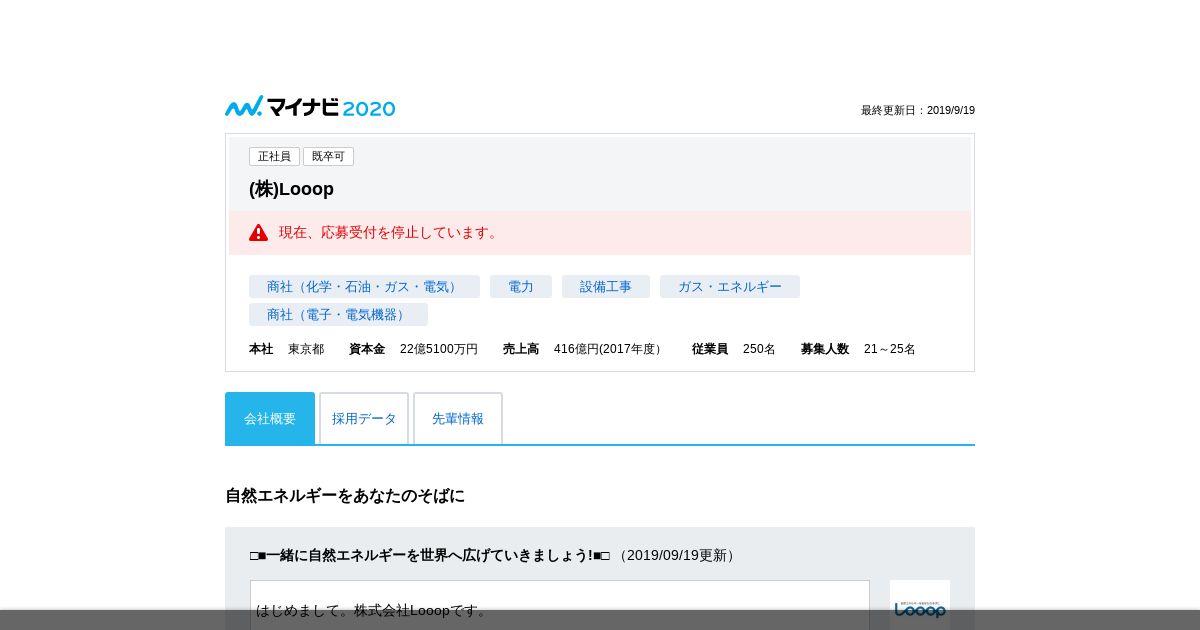Select the ガス・エネルギー industry tag
The height and width of the screenshot is (630, 1200).
[730, 287]
